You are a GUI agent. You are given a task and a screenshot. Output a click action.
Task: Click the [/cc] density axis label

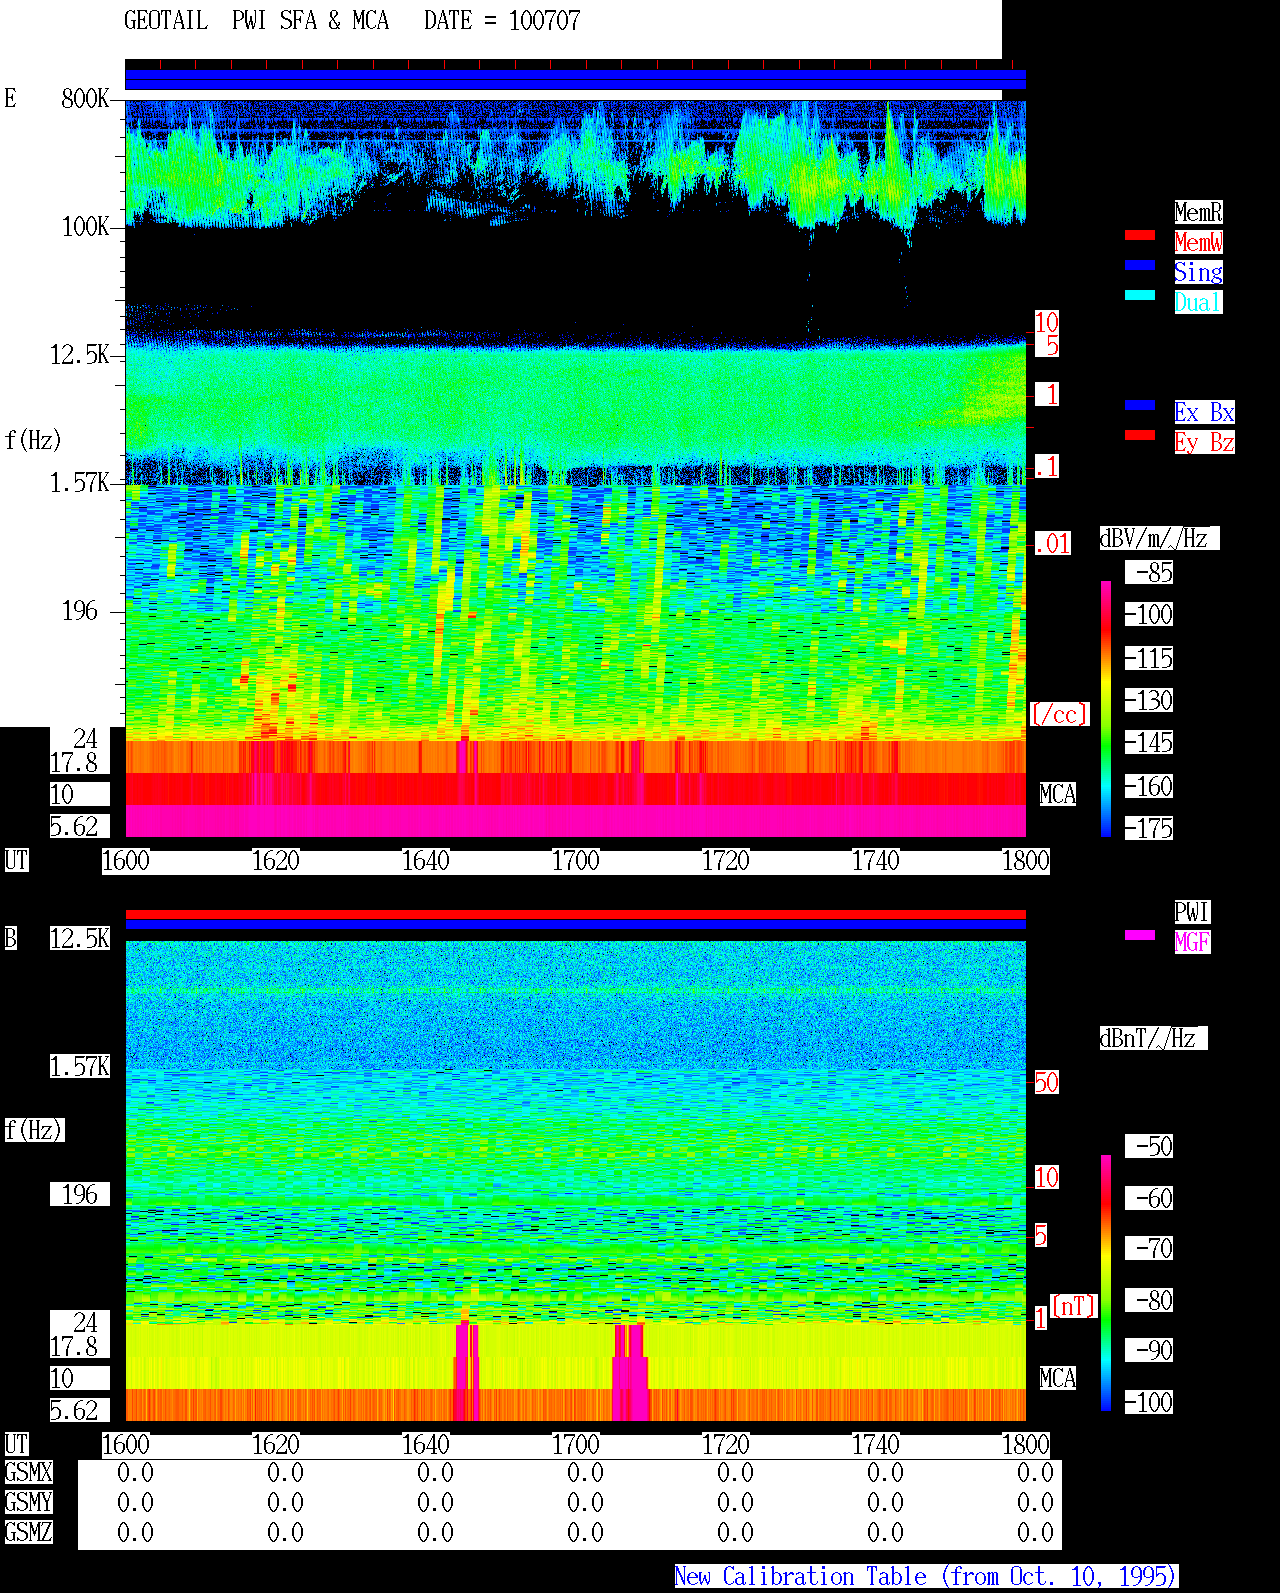click(x=1059, y=715)
